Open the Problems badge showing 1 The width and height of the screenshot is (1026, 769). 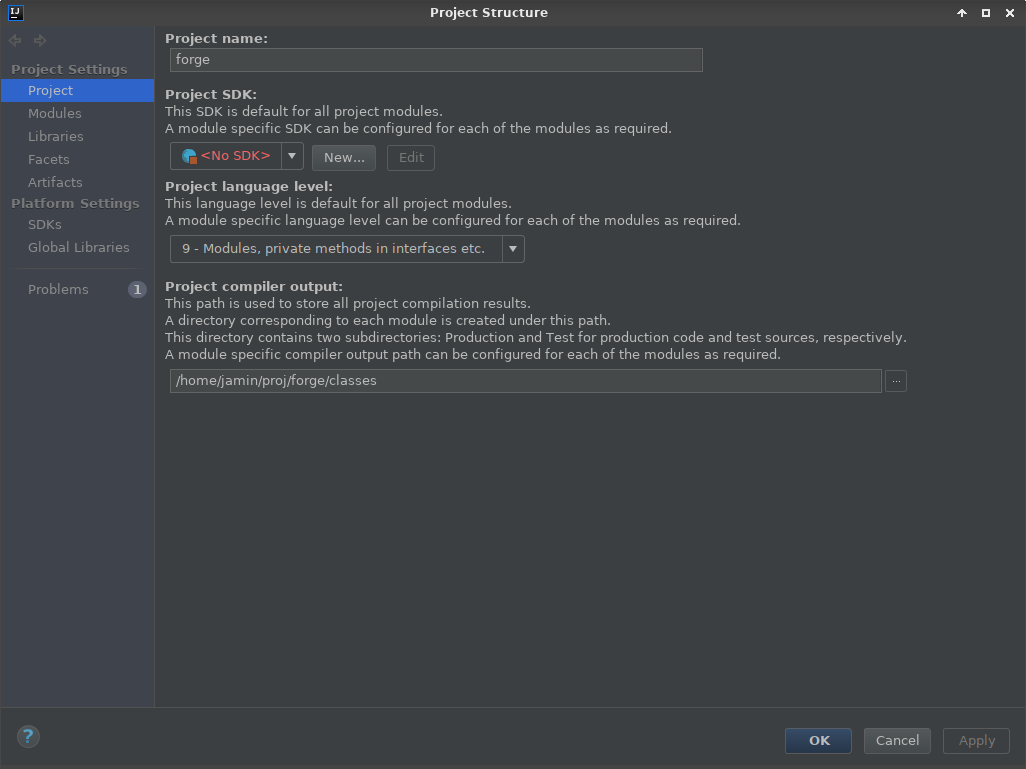pos(136,289)
